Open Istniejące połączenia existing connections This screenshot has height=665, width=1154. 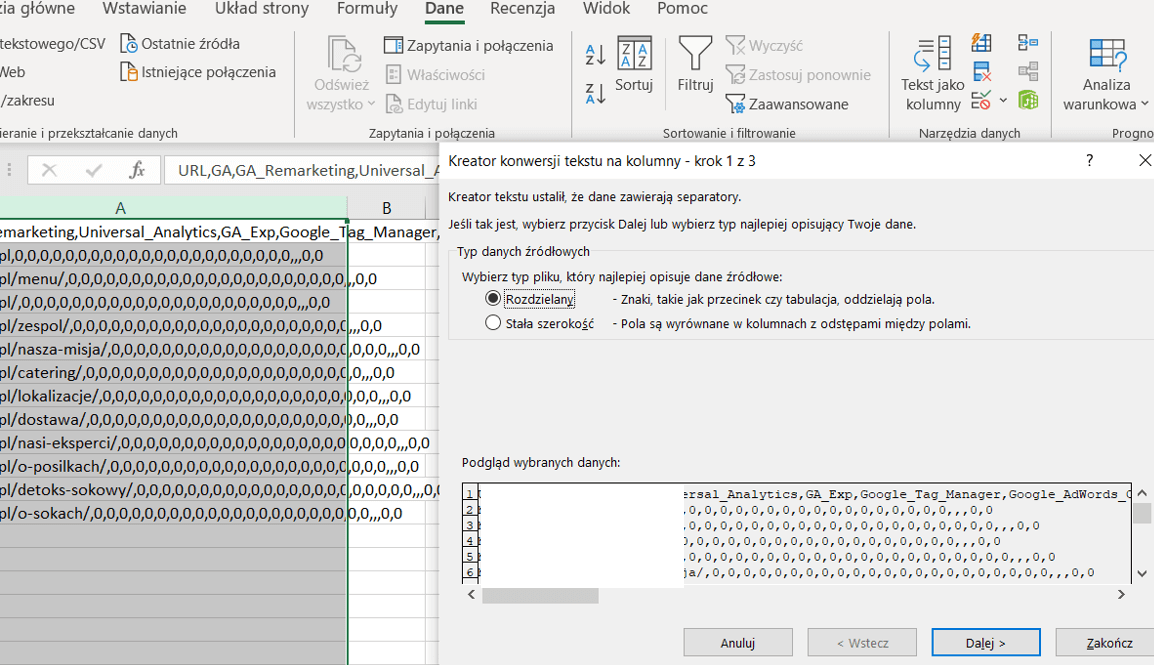pos(197,72)
